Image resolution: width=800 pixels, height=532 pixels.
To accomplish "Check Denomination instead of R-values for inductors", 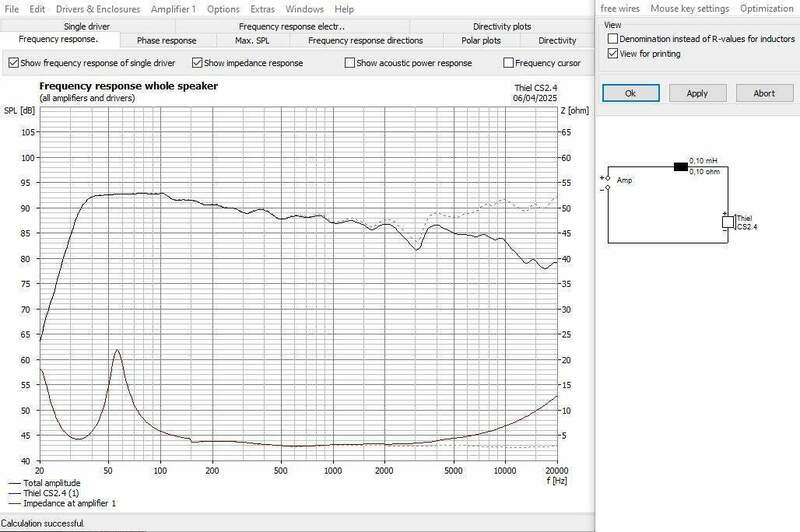I will [x=613, y=38].
